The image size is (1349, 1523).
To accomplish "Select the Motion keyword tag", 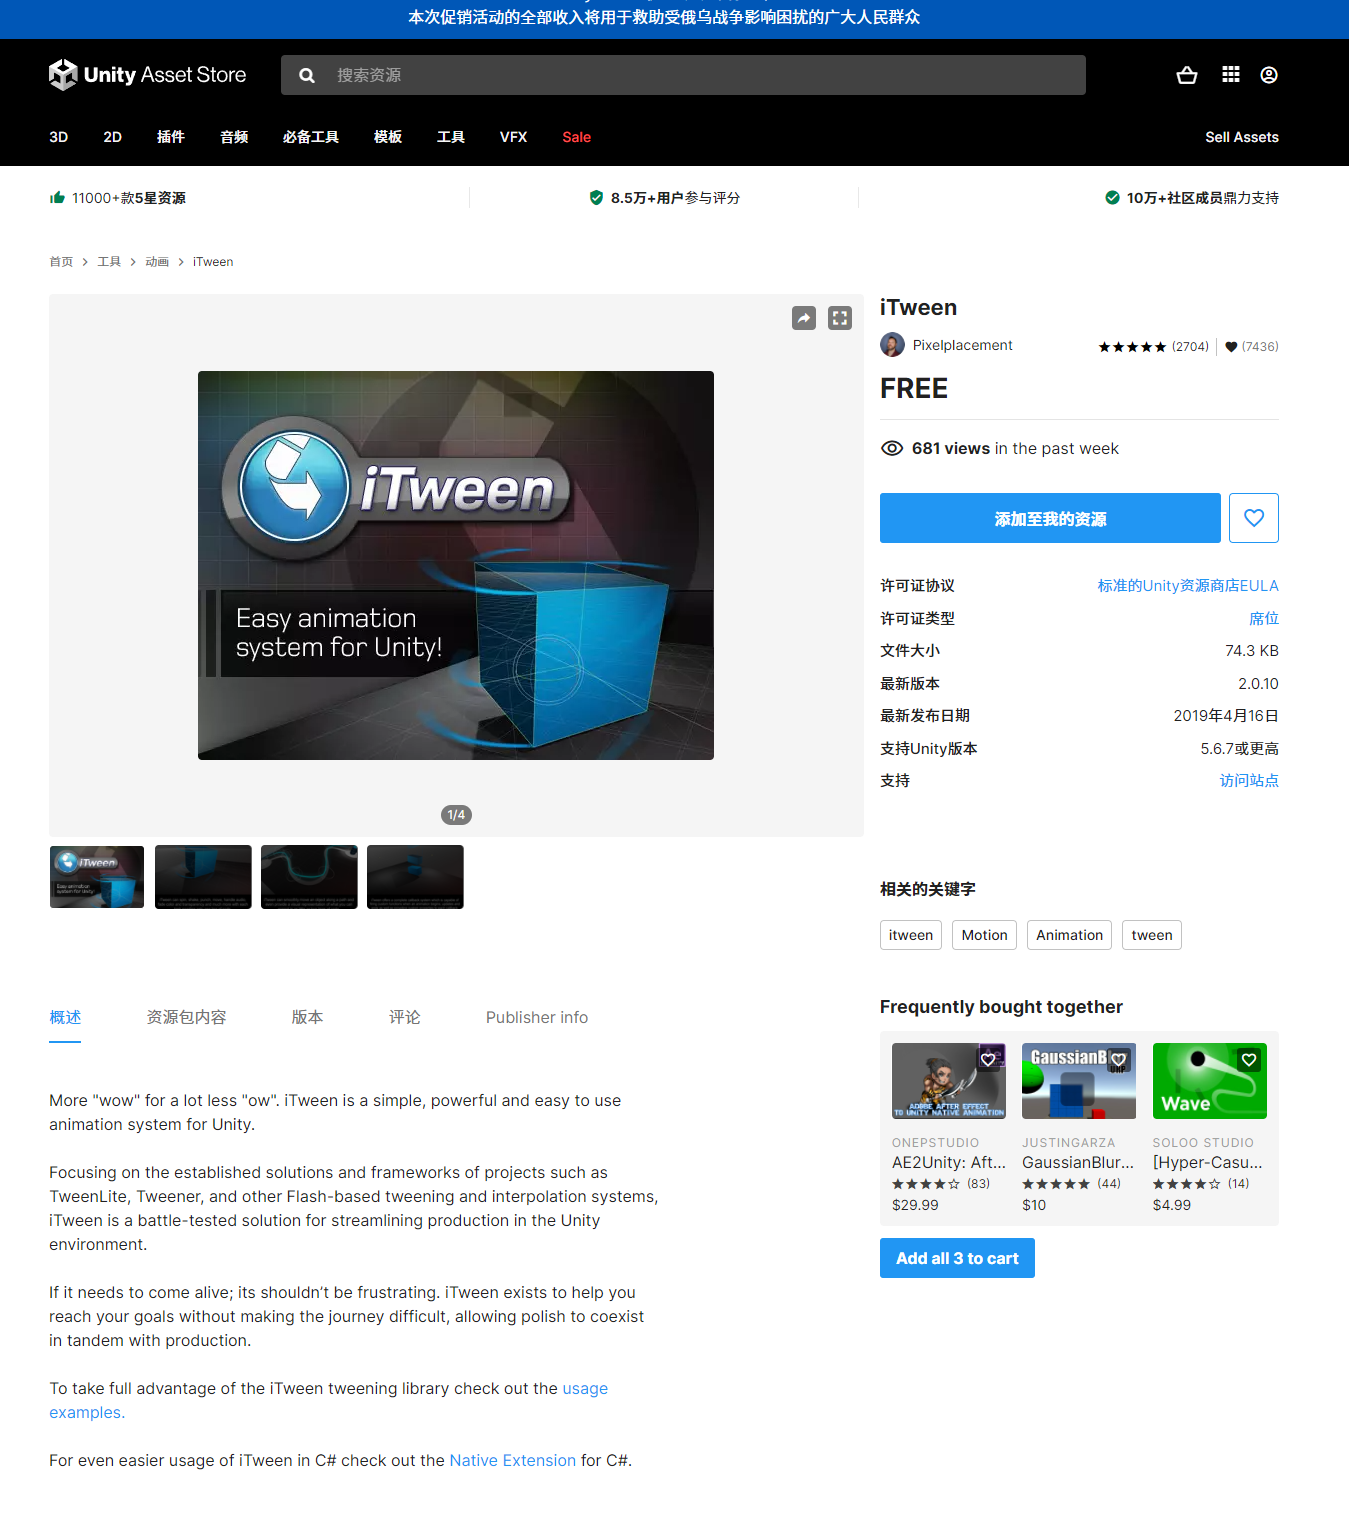I will pos(983,935).
